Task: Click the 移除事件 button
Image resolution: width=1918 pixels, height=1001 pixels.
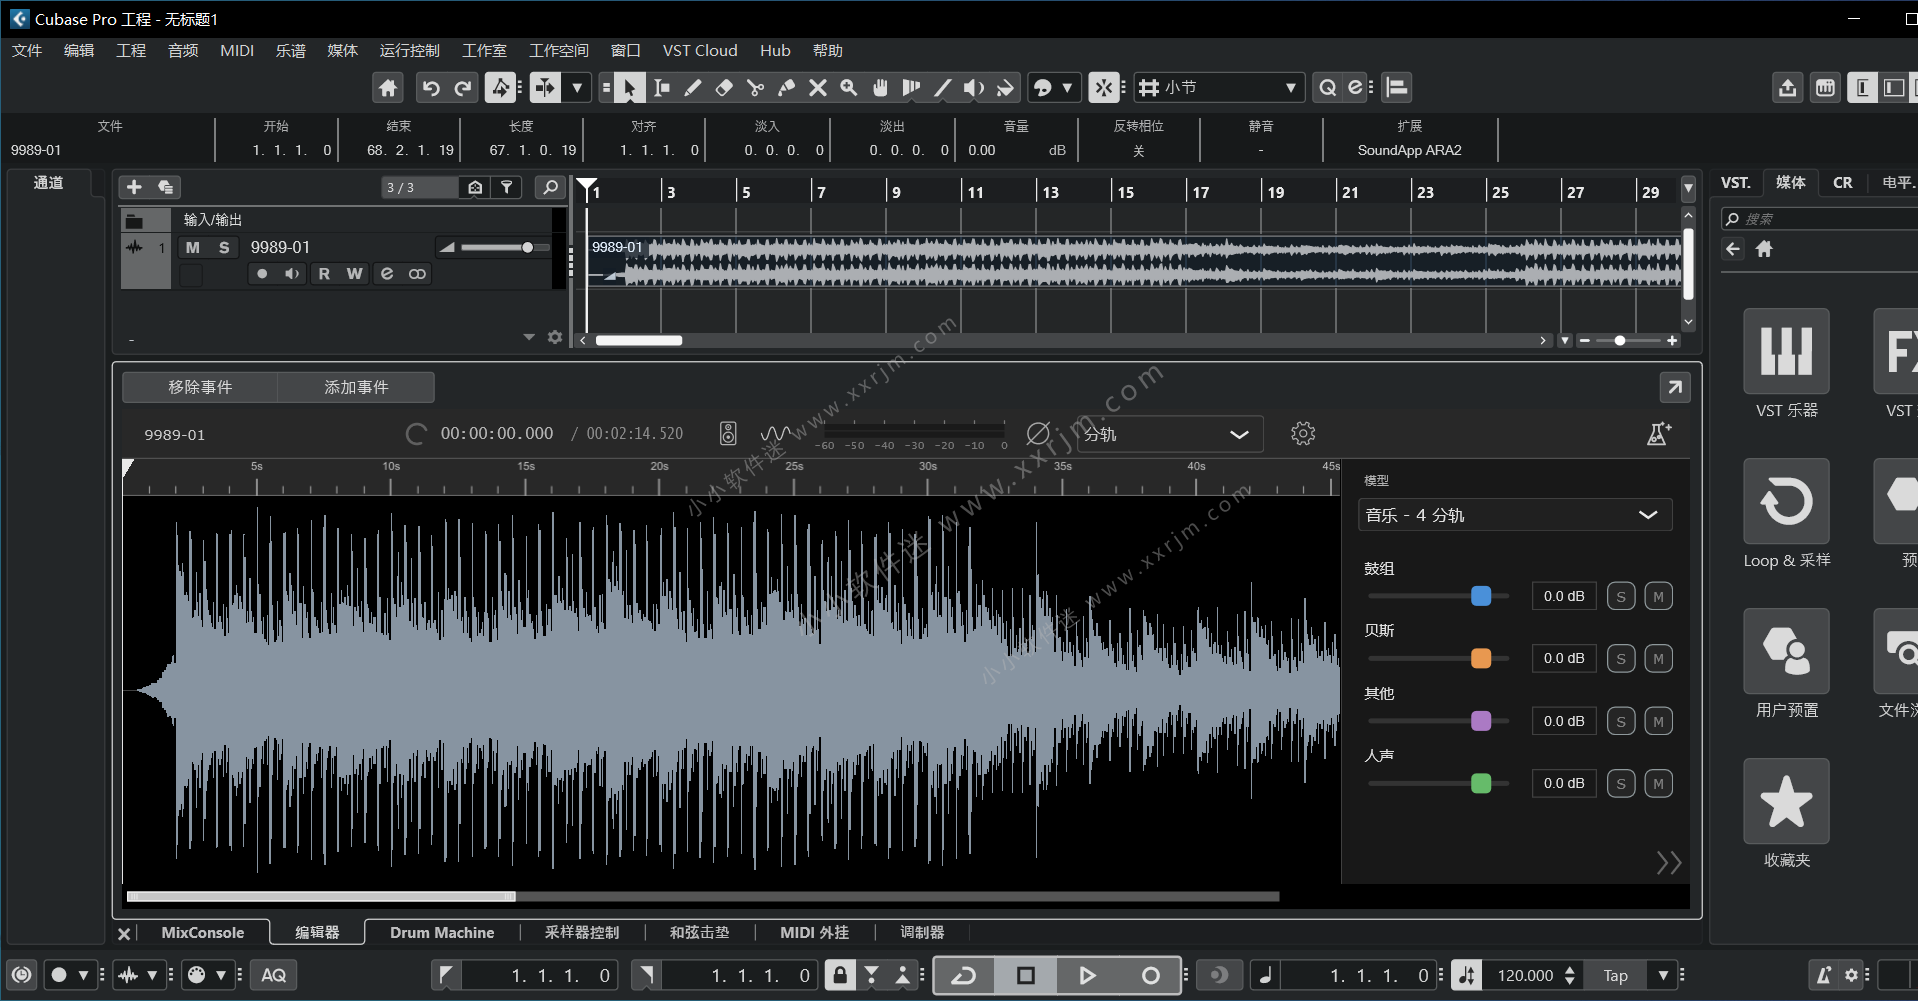Action: 200,387
